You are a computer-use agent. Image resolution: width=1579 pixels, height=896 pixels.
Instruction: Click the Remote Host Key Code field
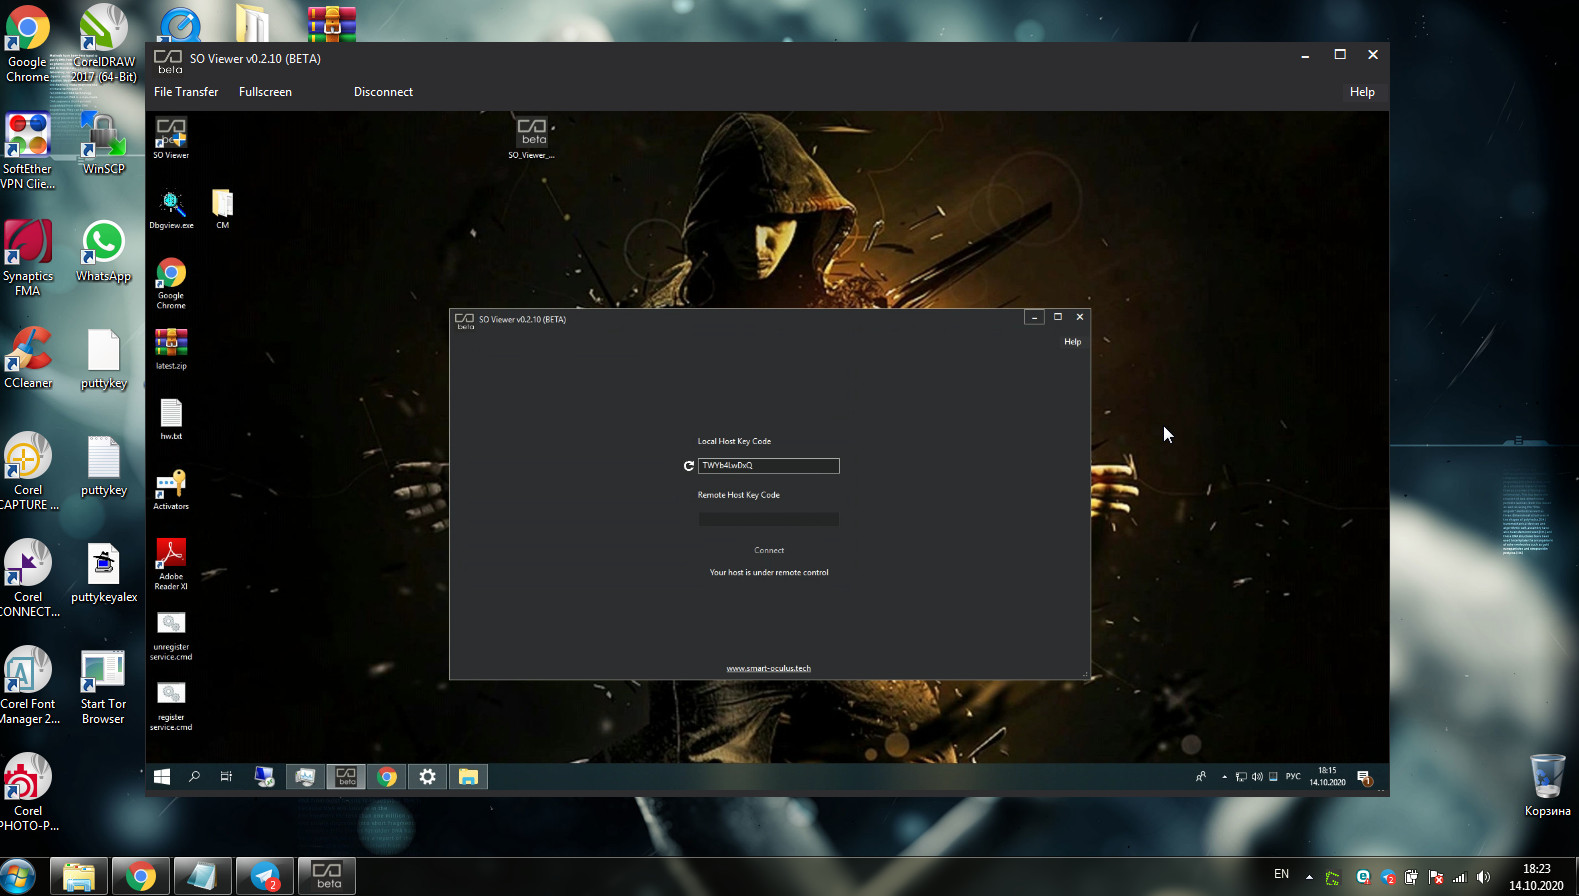pos(768,520)
